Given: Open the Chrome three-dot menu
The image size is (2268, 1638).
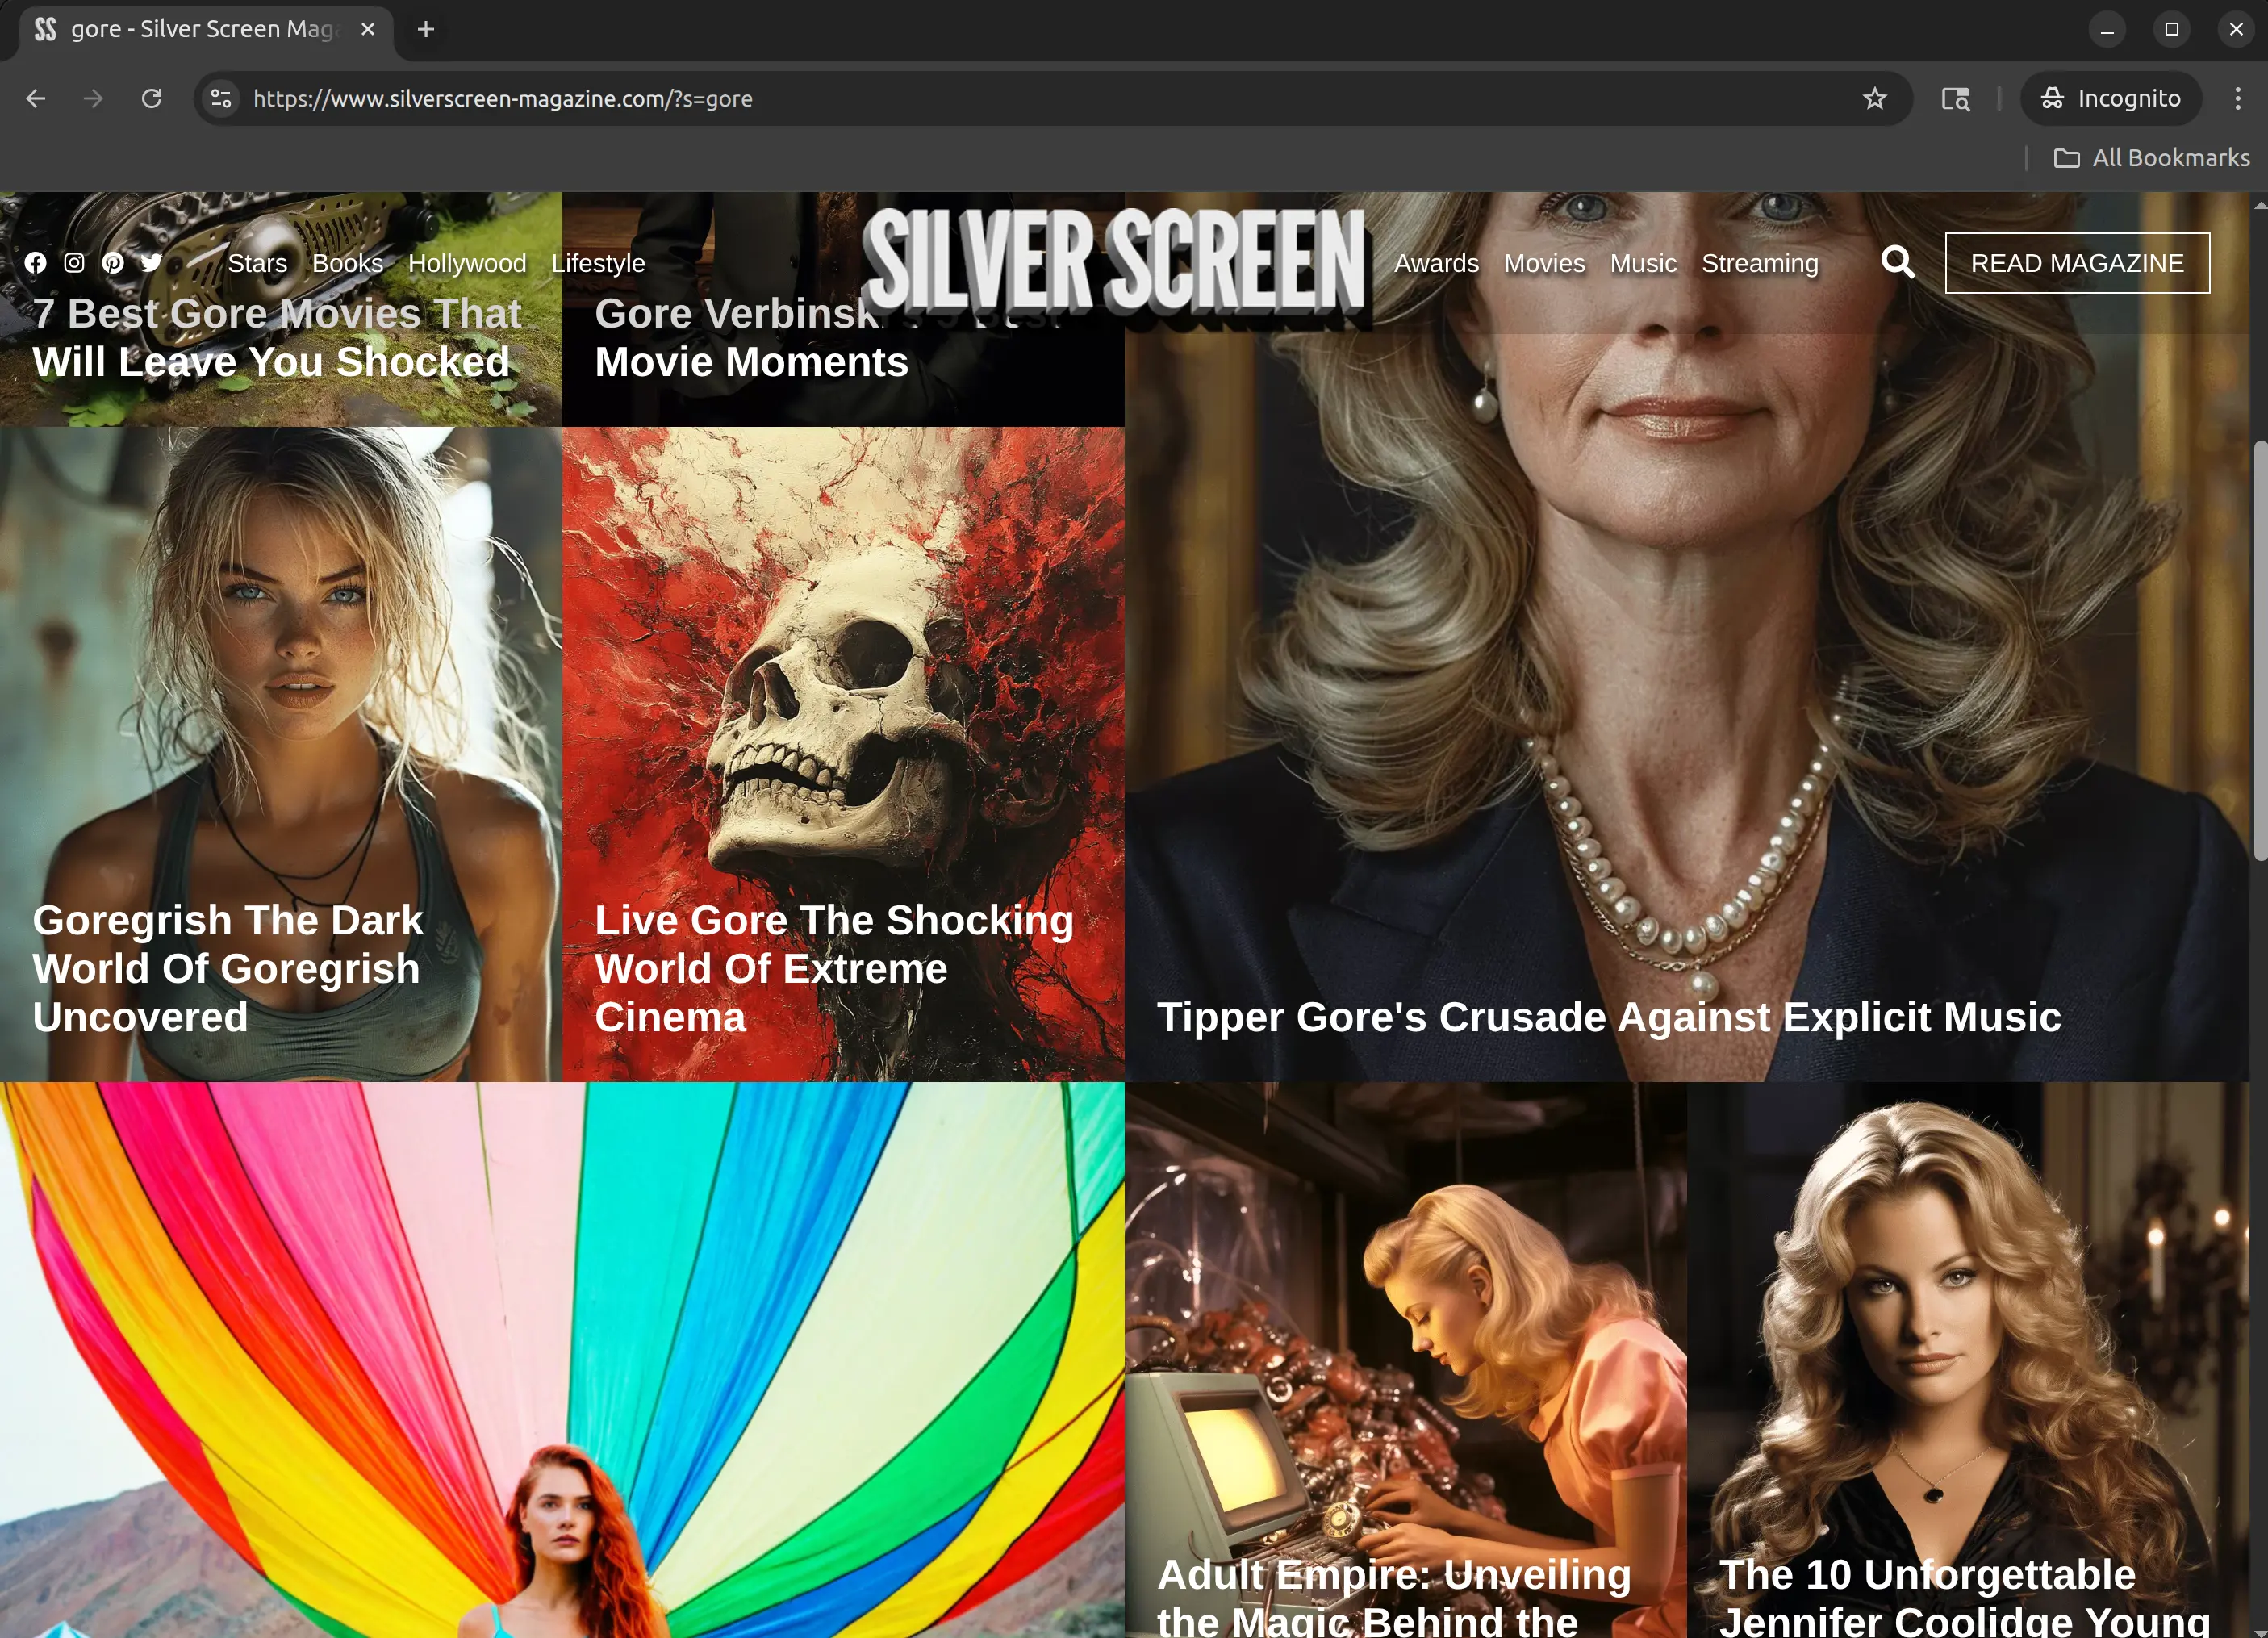Looking at the screenshot, I should click(2237, 98).
